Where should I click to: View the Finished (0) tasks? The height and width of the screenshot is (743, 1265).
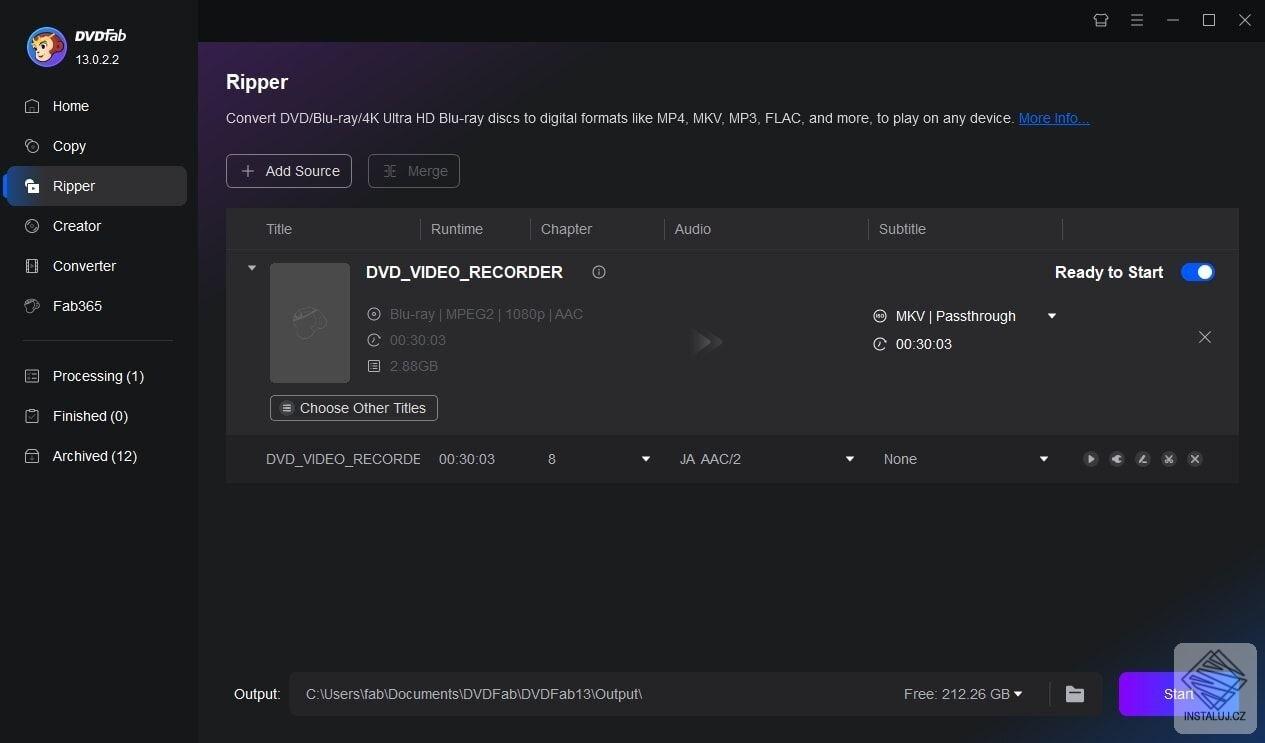pos(96,416)
